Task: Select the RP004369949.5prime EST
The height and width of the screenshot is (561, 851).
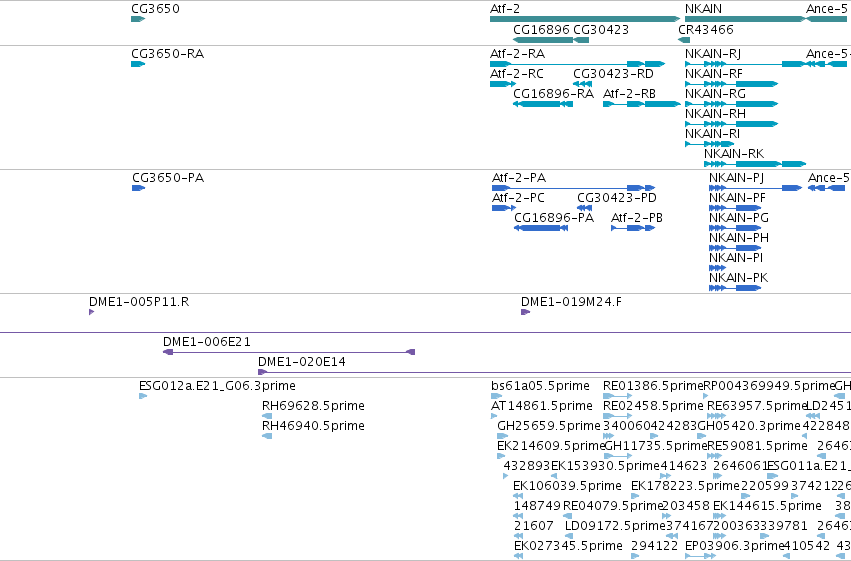Action: pos(706,396)
